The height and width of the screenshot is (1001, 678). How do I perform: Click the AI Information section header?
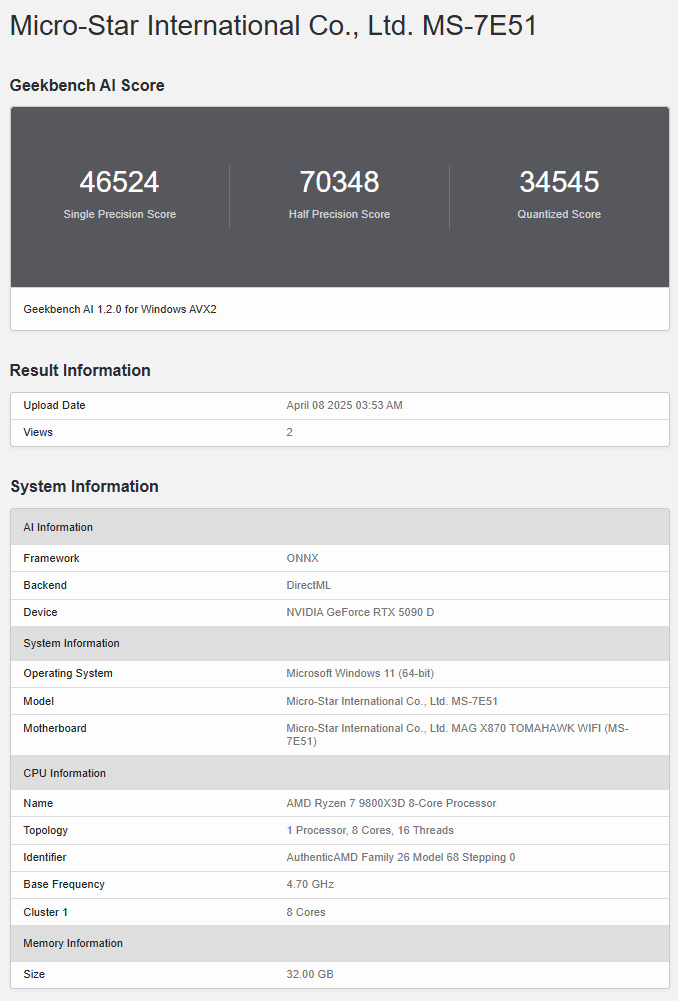click(x=58, y=527)
